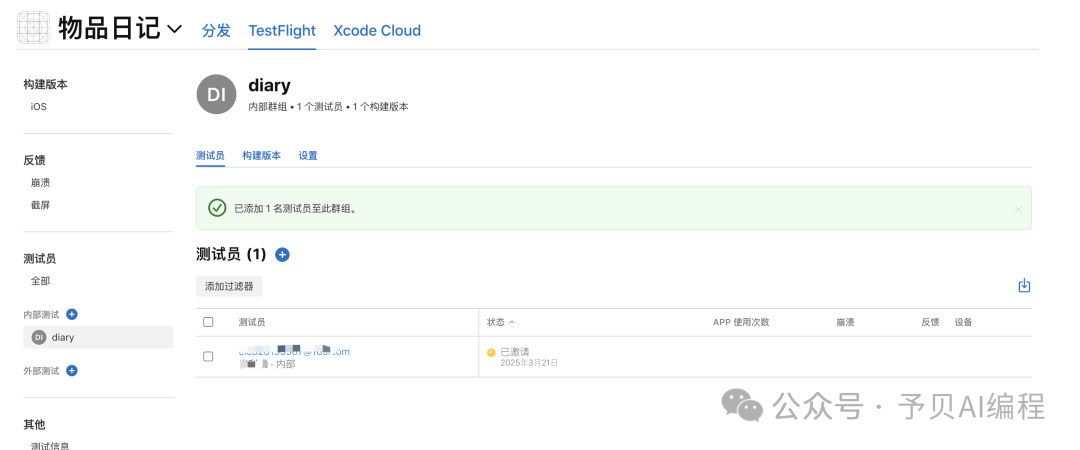Open the 设置 sub-tab
The image size is (1080, 450).
[x=308, y=156]
